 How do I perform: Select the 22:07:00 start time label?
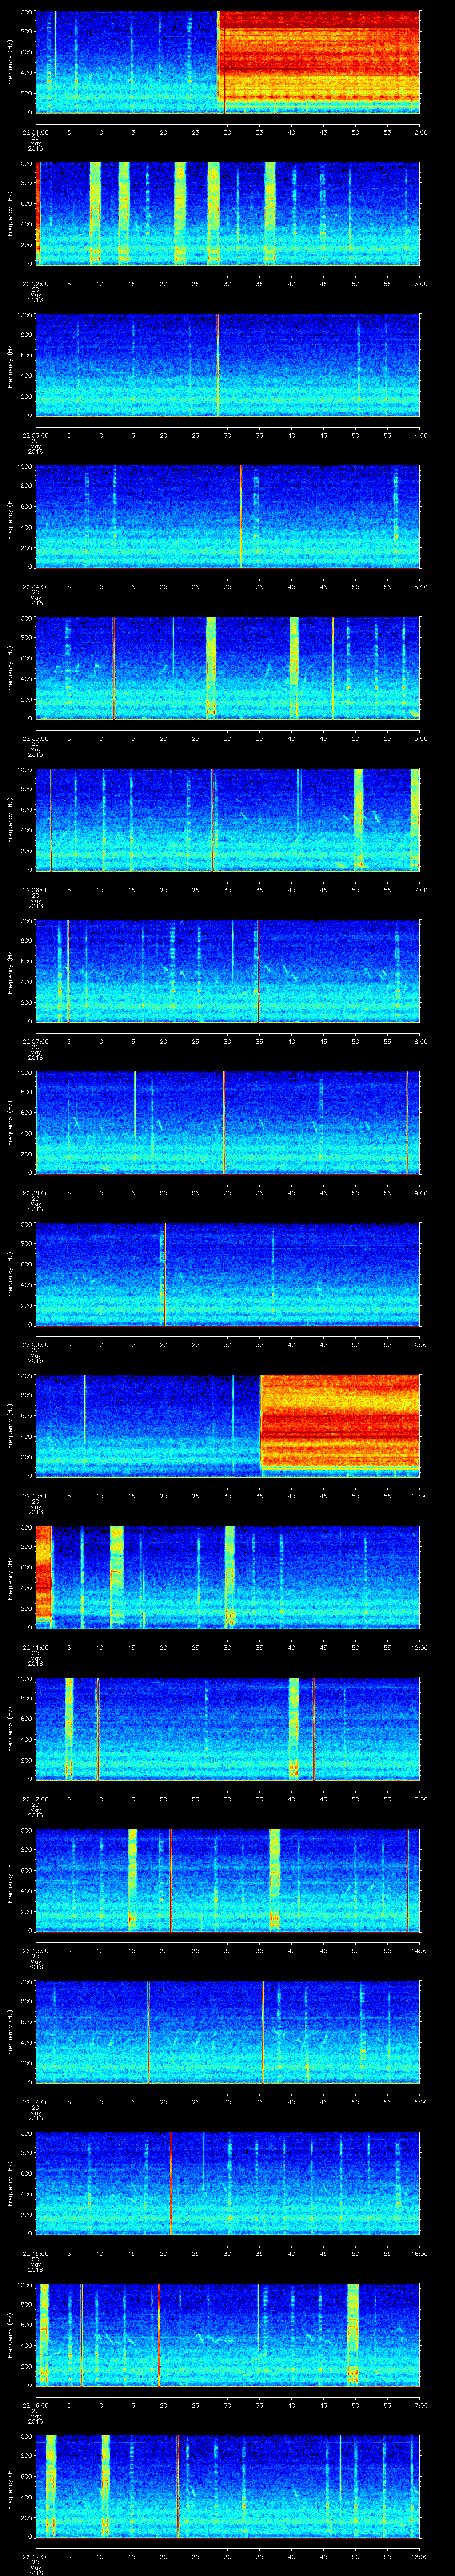(35, 1041)
